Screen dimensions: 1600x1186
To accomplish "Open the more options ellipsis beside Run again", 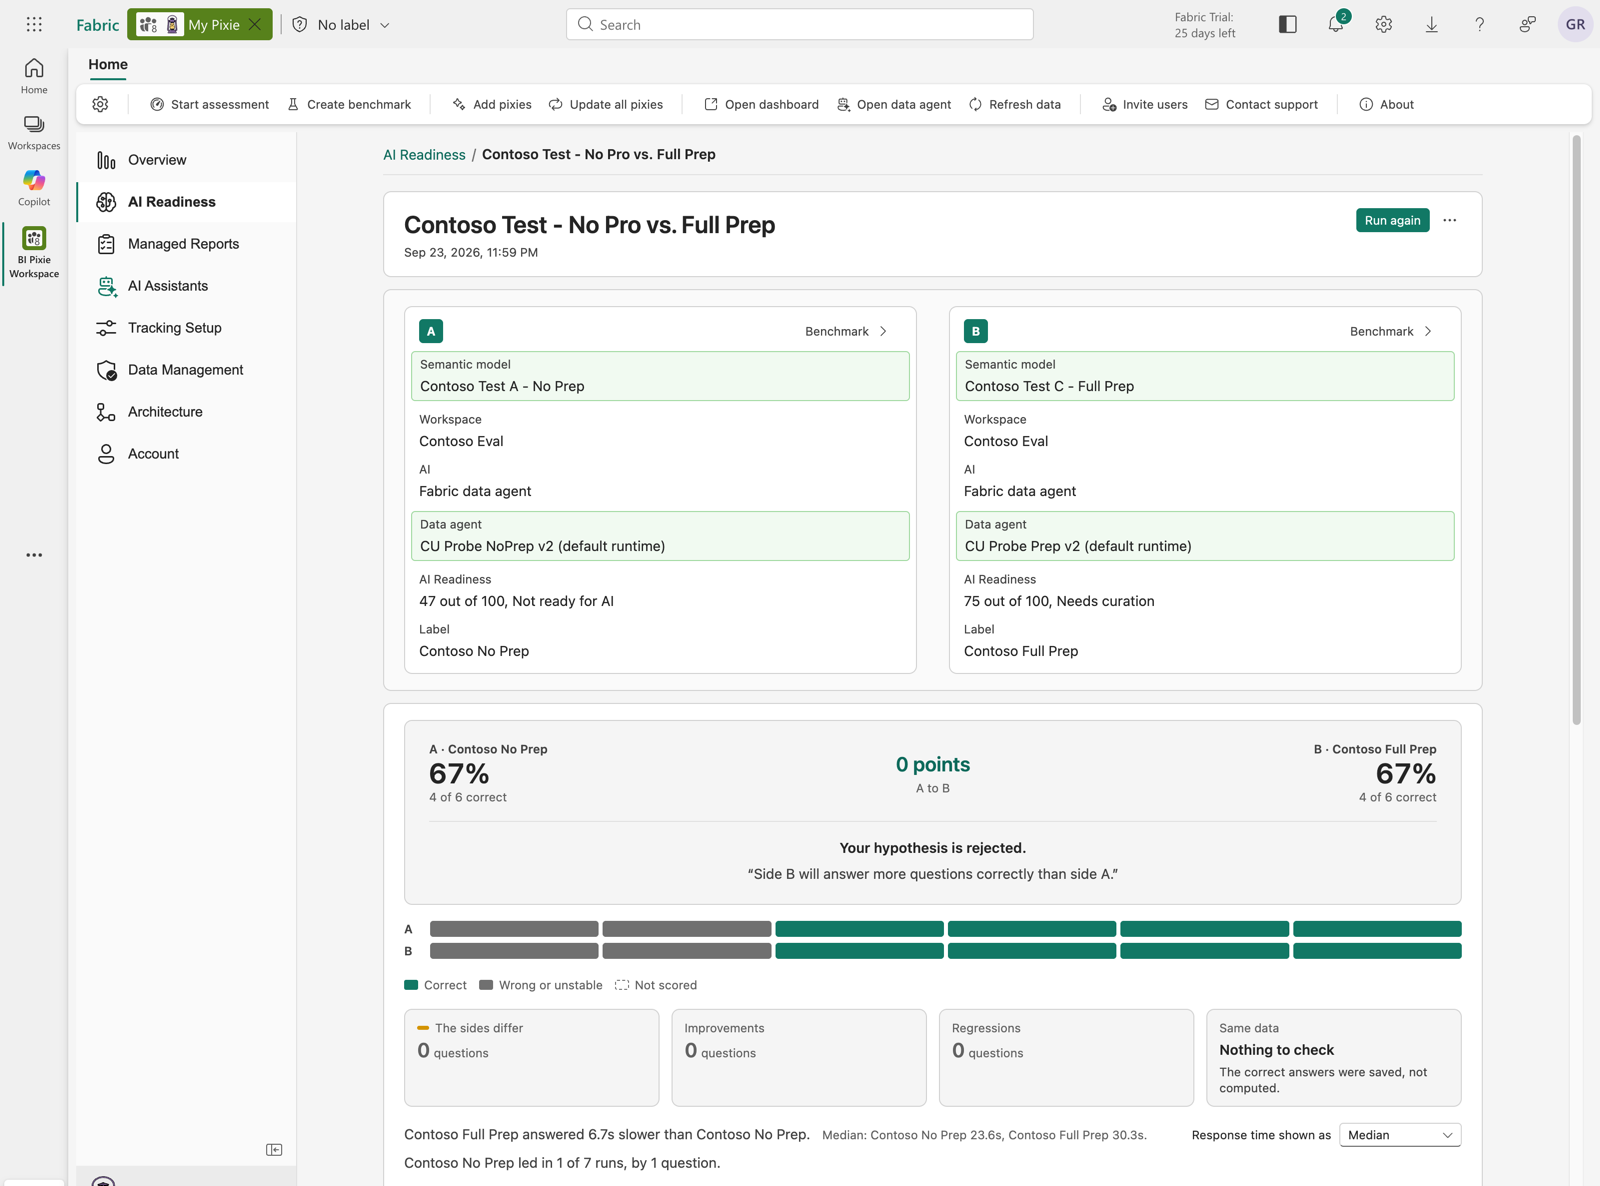I will [x=1450, y=220].
